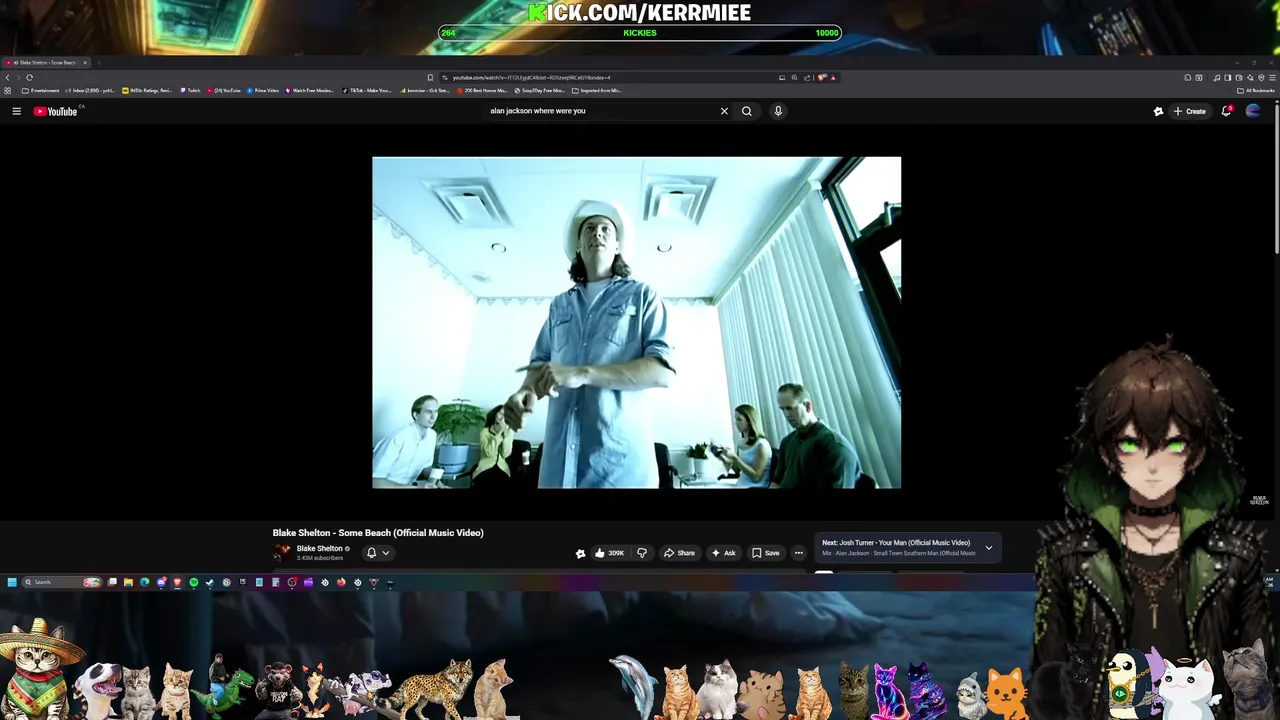Open the All Bookmarks folder
The height and width of the screenshot is (720, 1280).
tap(1256, 90)
